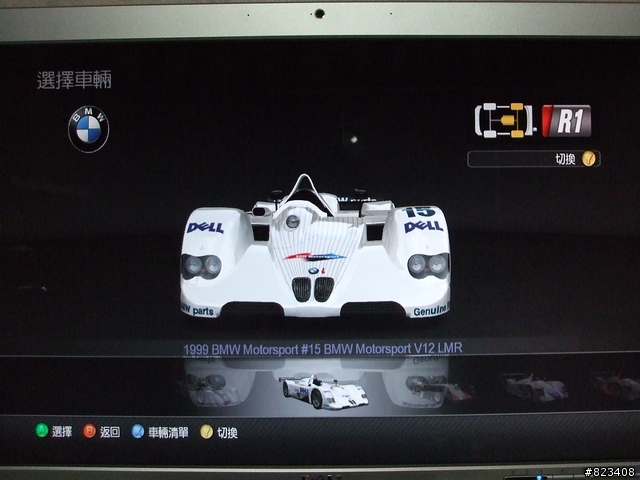The height and width of the screenshot is (480, 640).
Task: Click the 選擇 label in bottom bar
Action: [x=62, y=431]
